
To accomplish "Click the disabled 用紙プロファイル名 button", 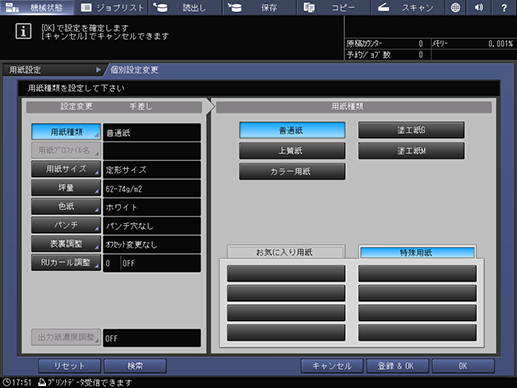I will pos(66,150).
